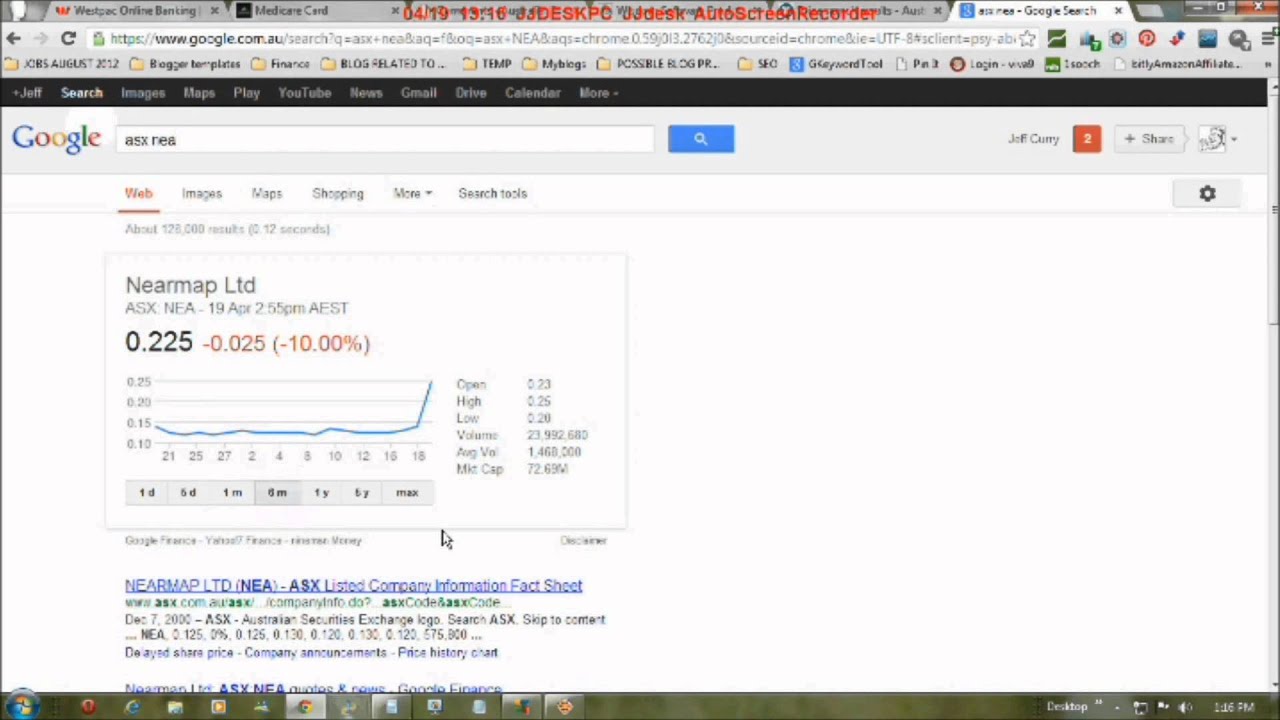Open the JOBS AUGUST 2012 bookmark folder
The width and height of the screenshot is (1280, 720).
62,64
